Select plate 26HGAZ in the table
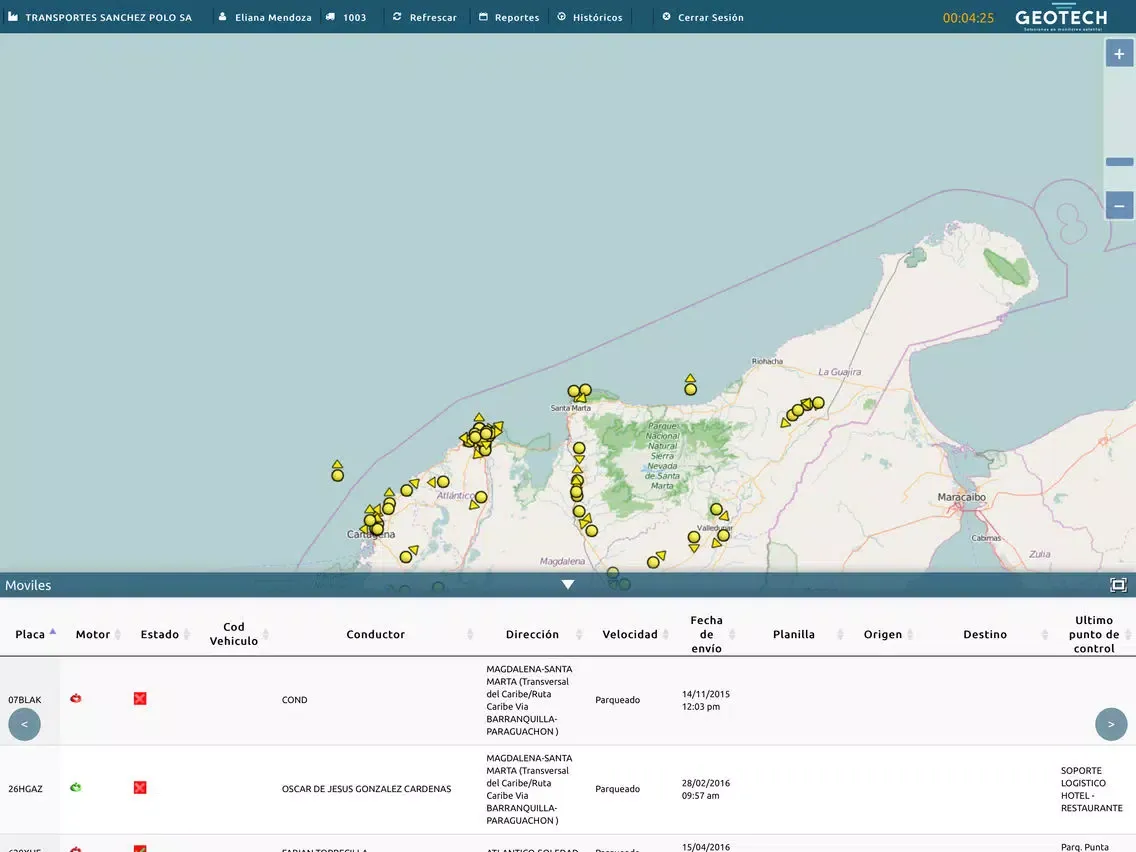Viewport: 1136px width, 852px height. tap(25, 789)
